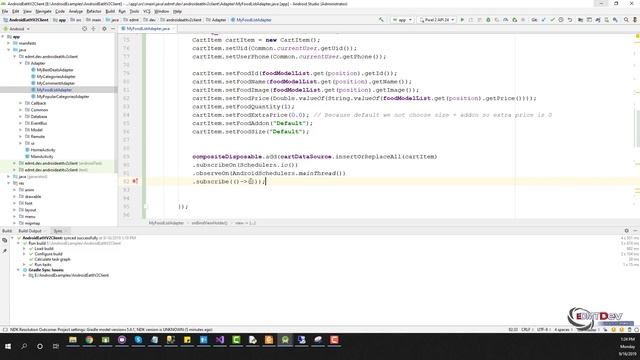Screen dimensions: 640x360
Task: Select the EventBus package
Action: click(x=39, y=123)
